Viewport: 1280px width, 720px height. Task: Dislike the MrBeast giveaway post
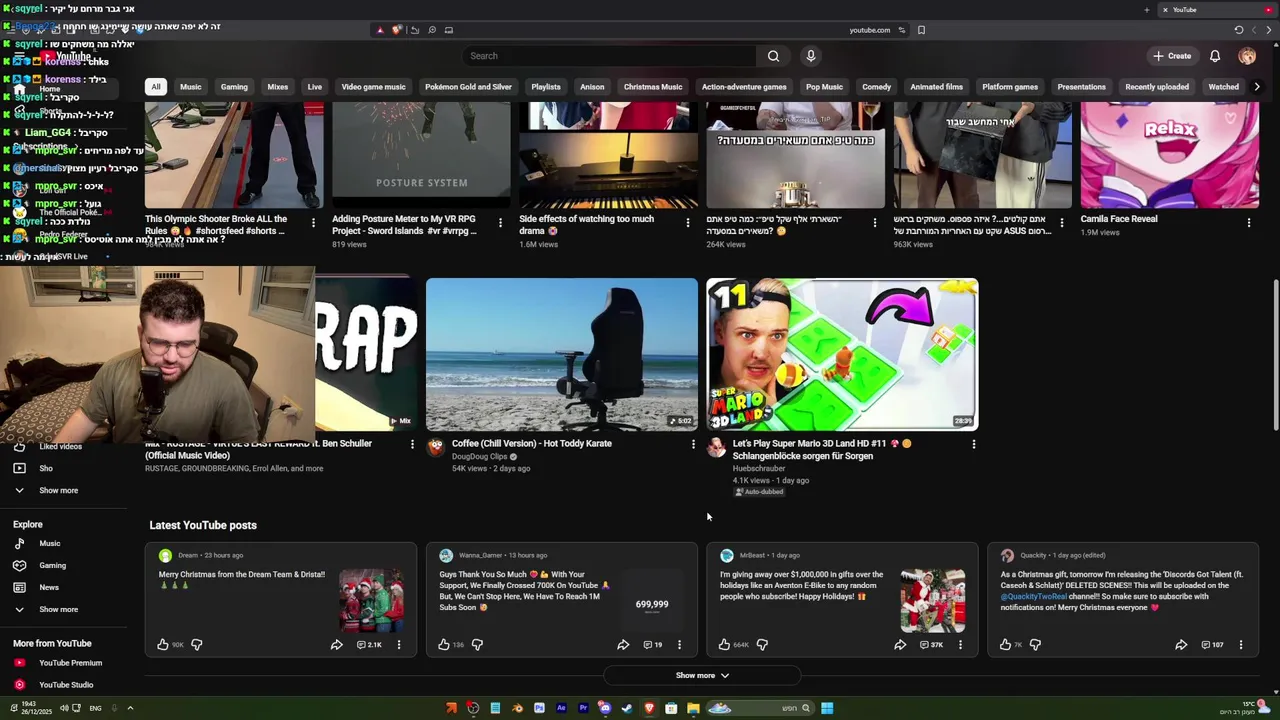click(x=762, y=645)
